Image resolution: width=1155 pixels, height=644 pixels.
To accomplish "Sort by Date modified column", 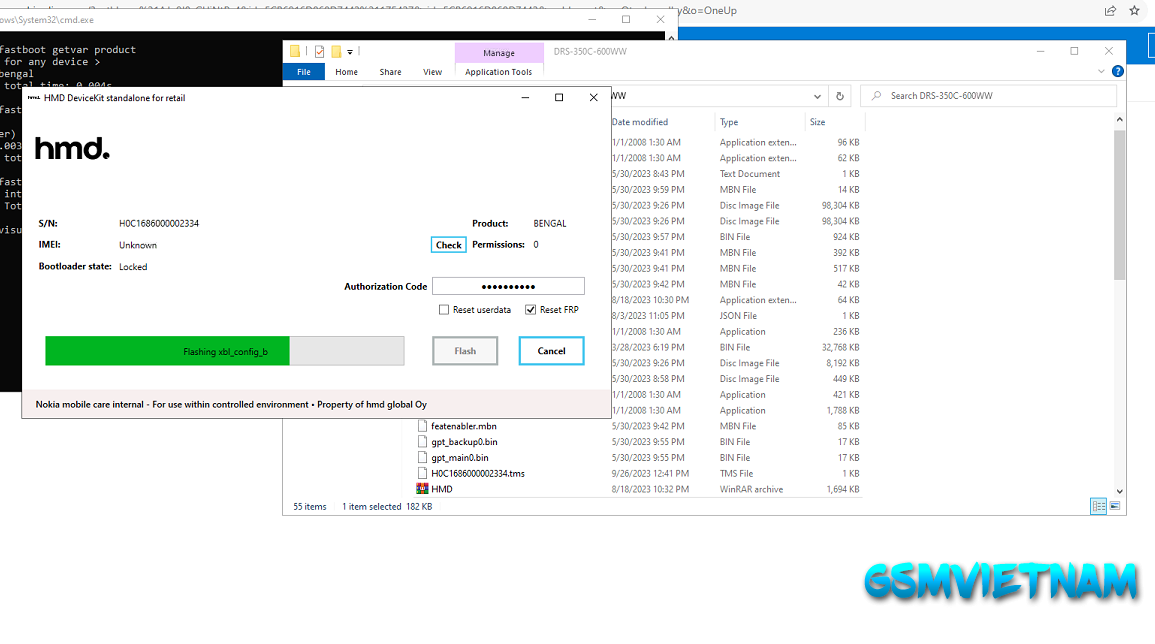I will click(x=640, y=122).
